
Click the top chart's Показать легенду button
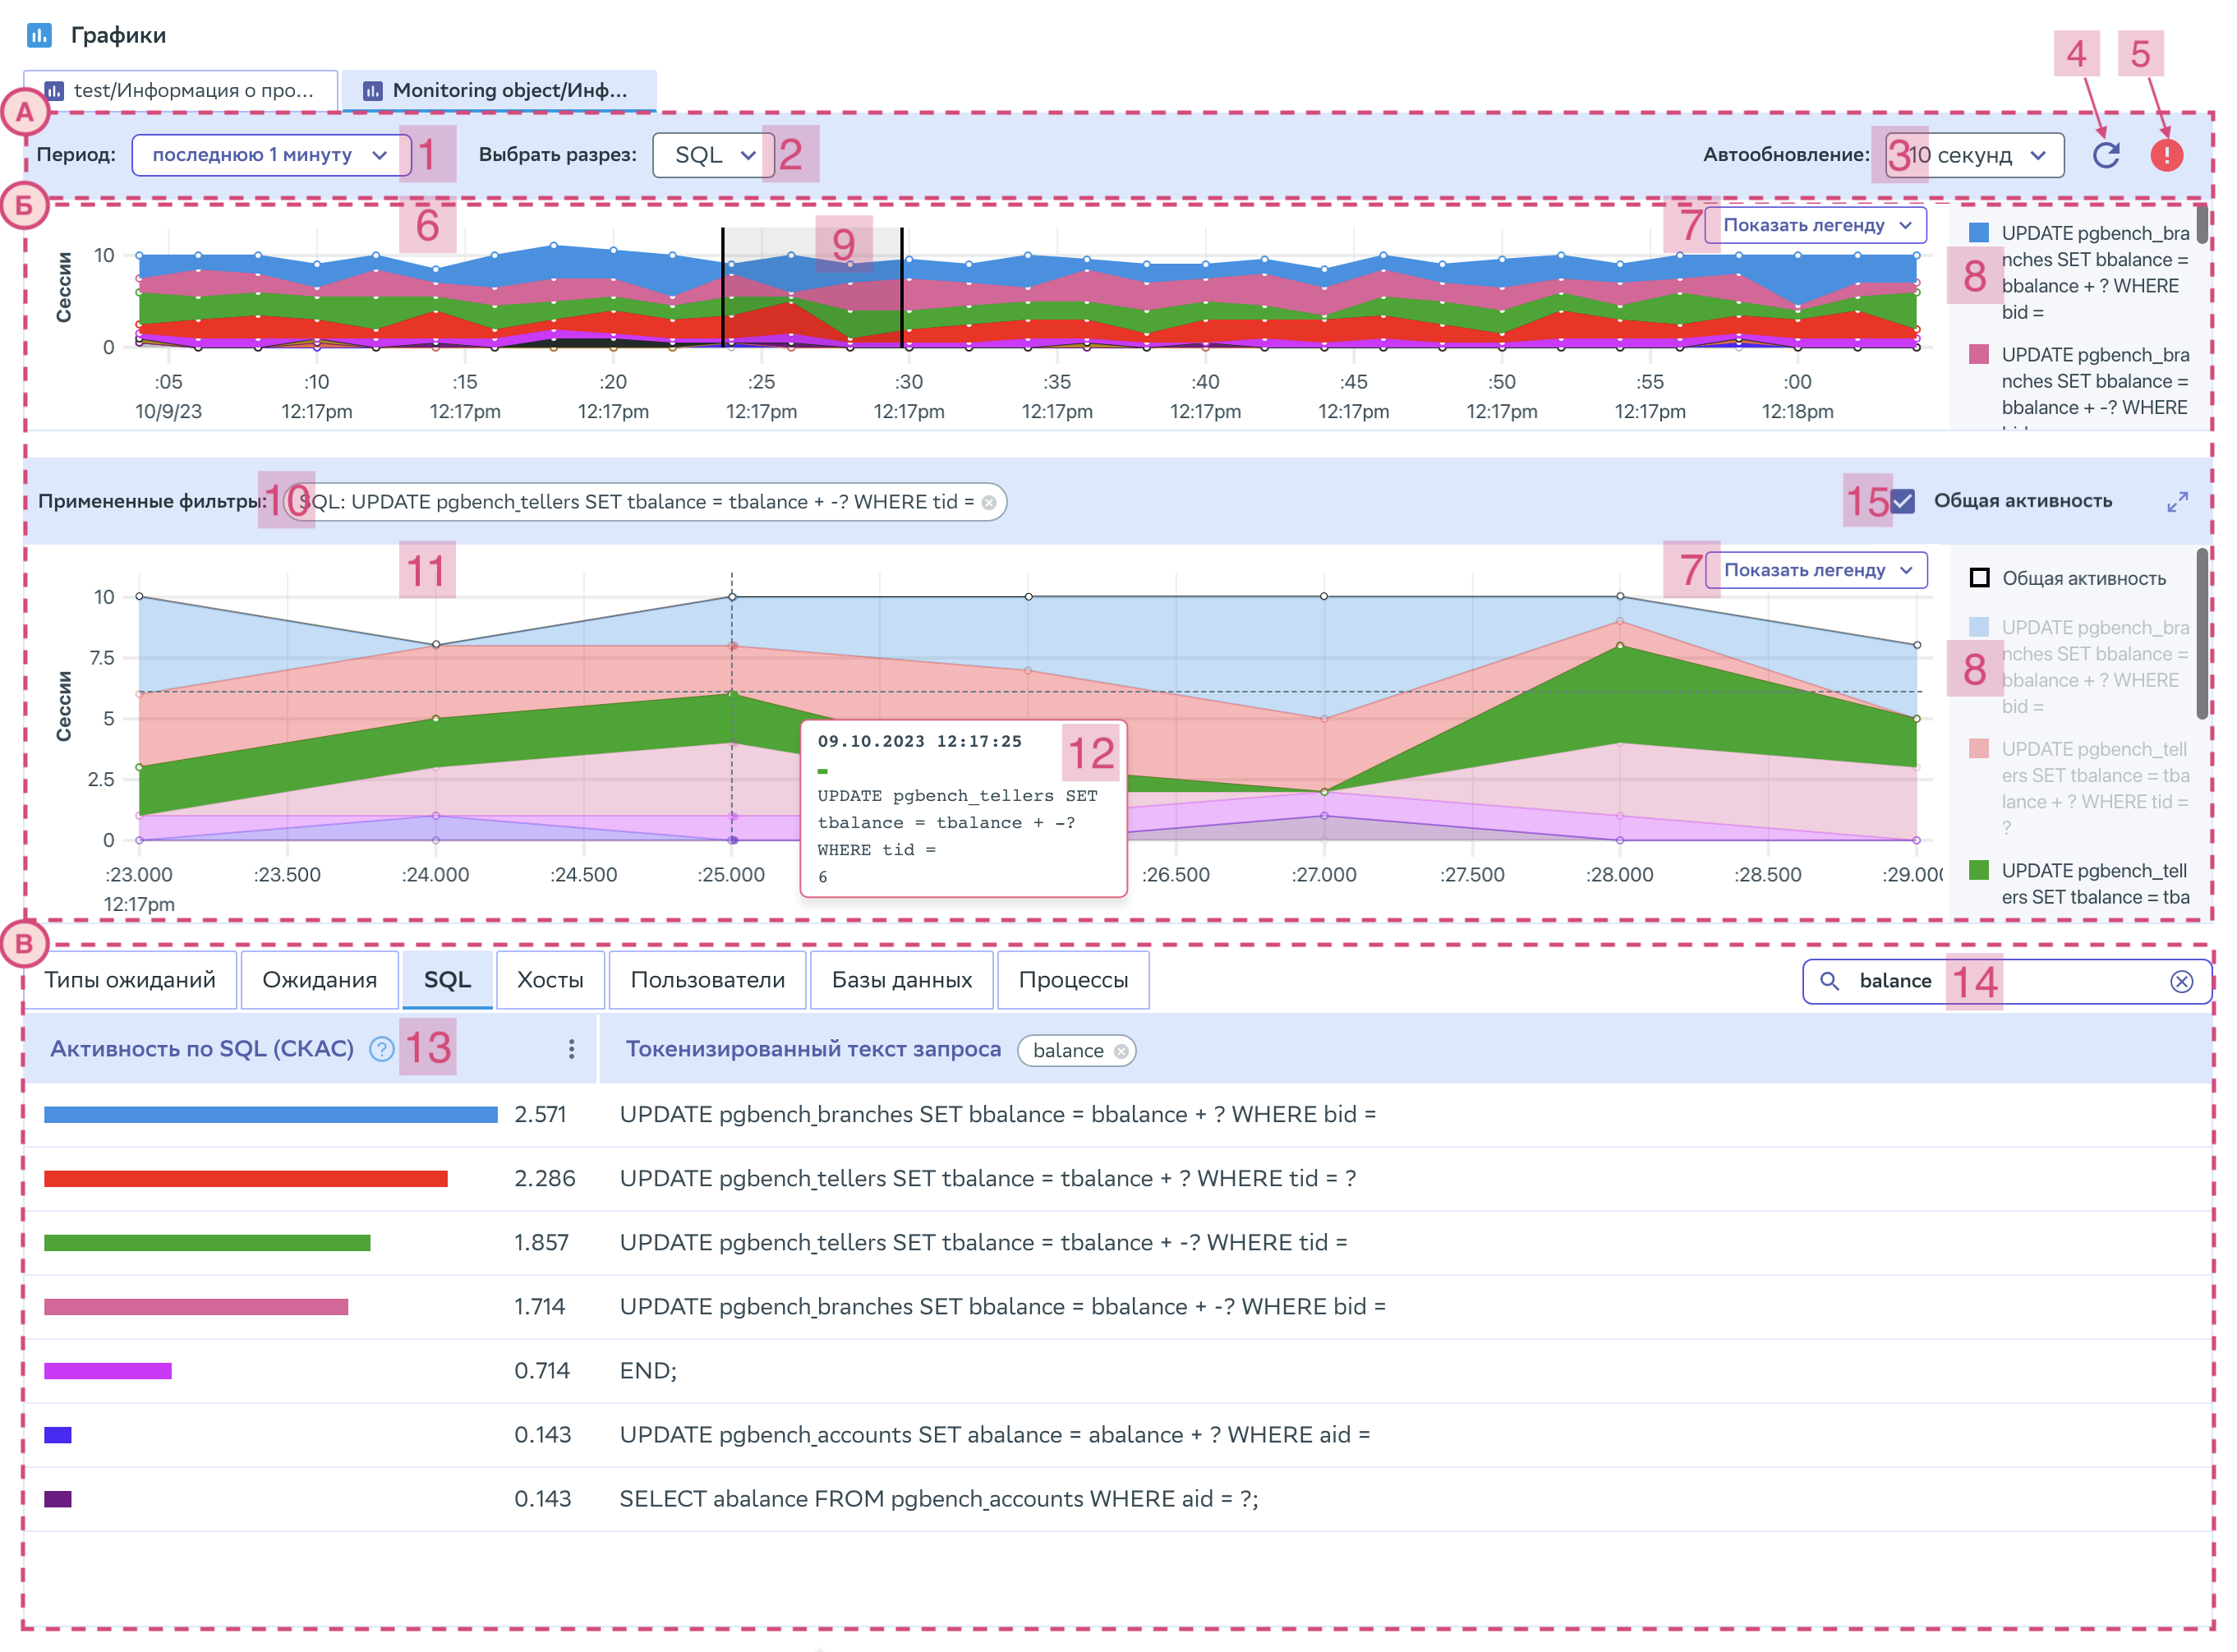pyautogui.click(x=1815, y=225)
